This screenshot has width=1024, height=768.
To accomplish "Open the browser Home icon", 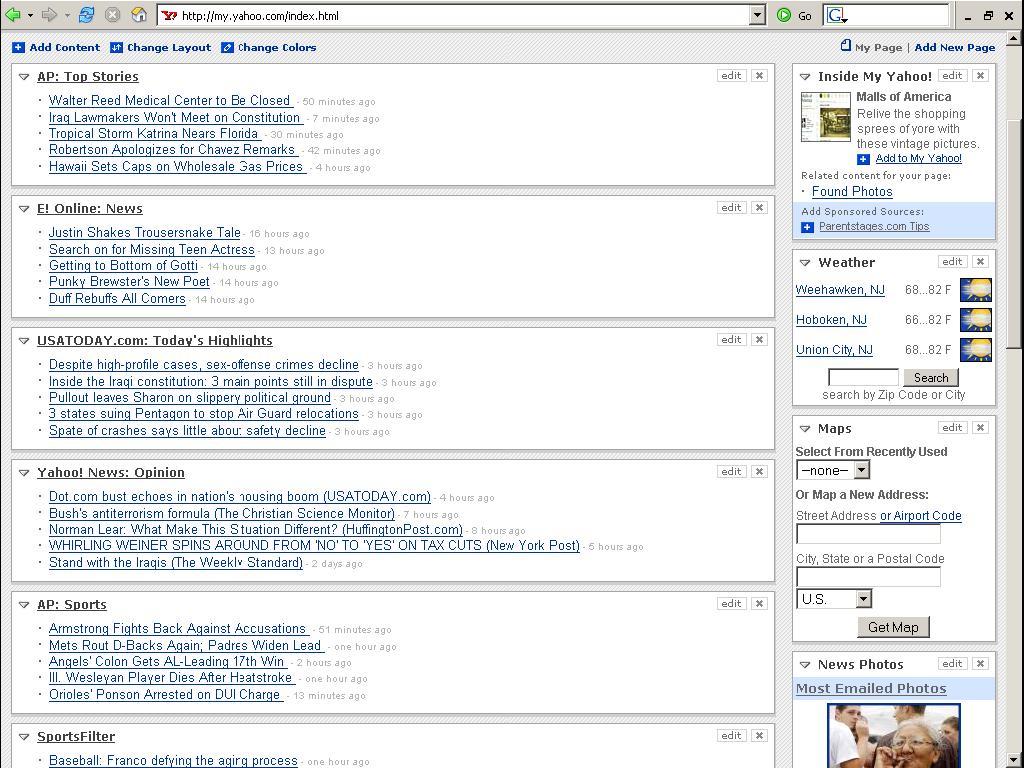I will pos(139,15).
